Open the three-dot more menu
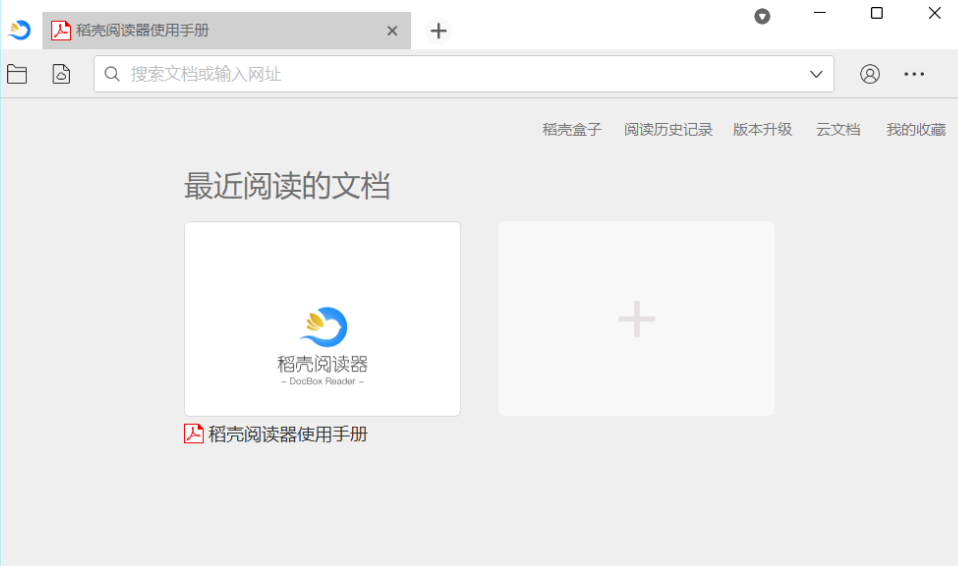 914,74
